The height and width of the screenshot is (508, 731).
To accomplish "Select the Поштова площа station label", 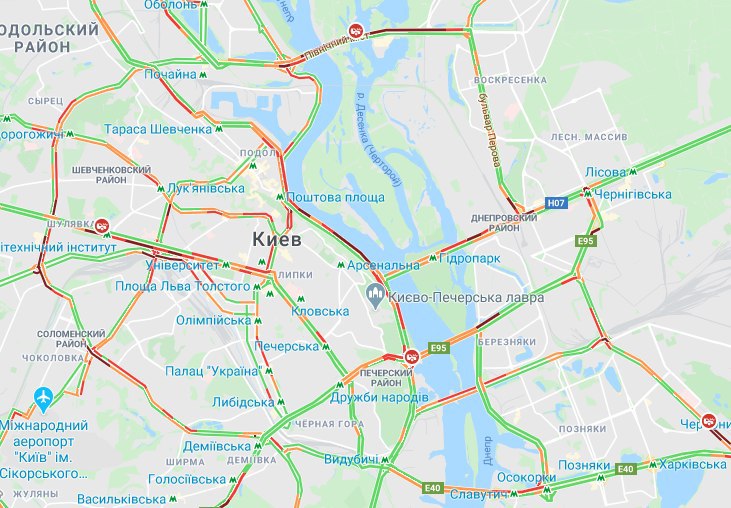I will pyautogui.click(x=335, y=197).
